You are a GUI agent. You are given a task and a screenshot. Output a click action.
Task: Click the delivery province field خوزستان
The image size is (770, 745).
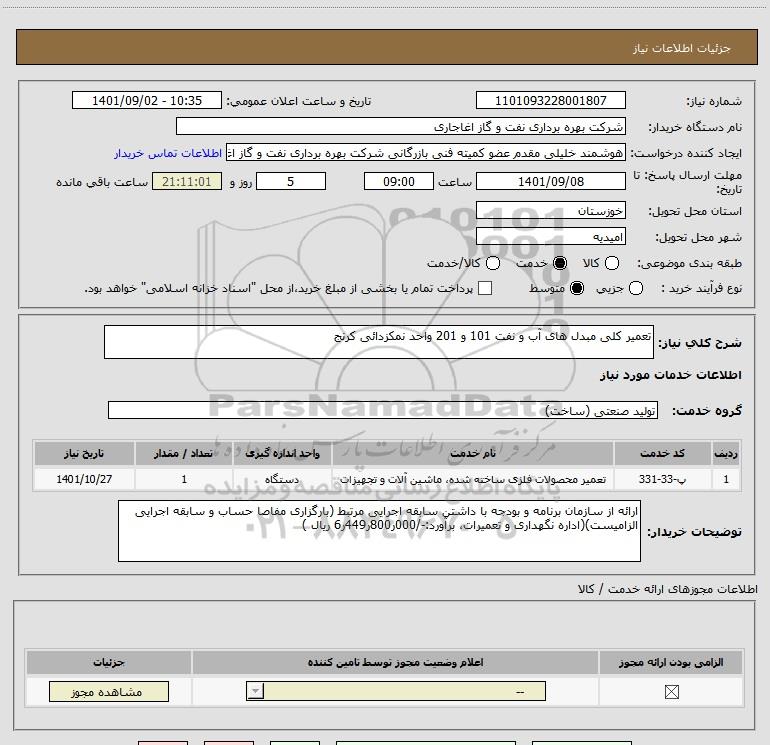[550, 211]
